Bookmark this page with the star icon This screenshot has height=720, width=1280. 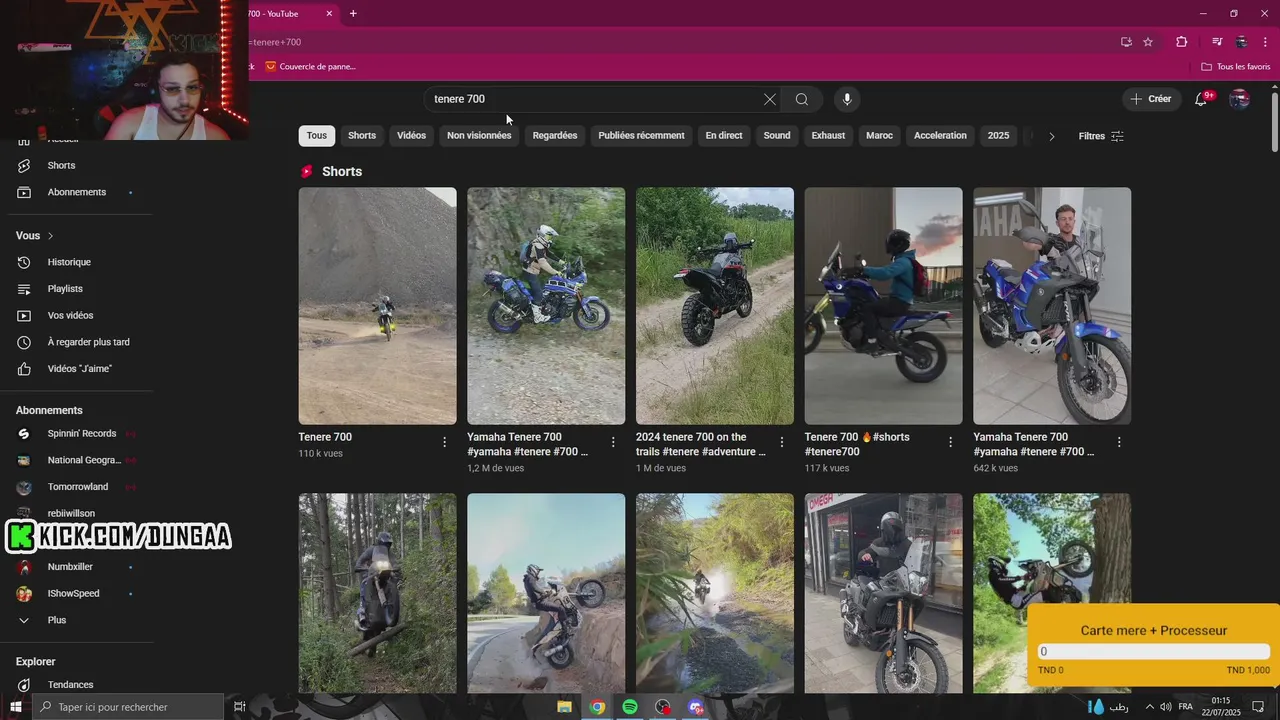1148,42
